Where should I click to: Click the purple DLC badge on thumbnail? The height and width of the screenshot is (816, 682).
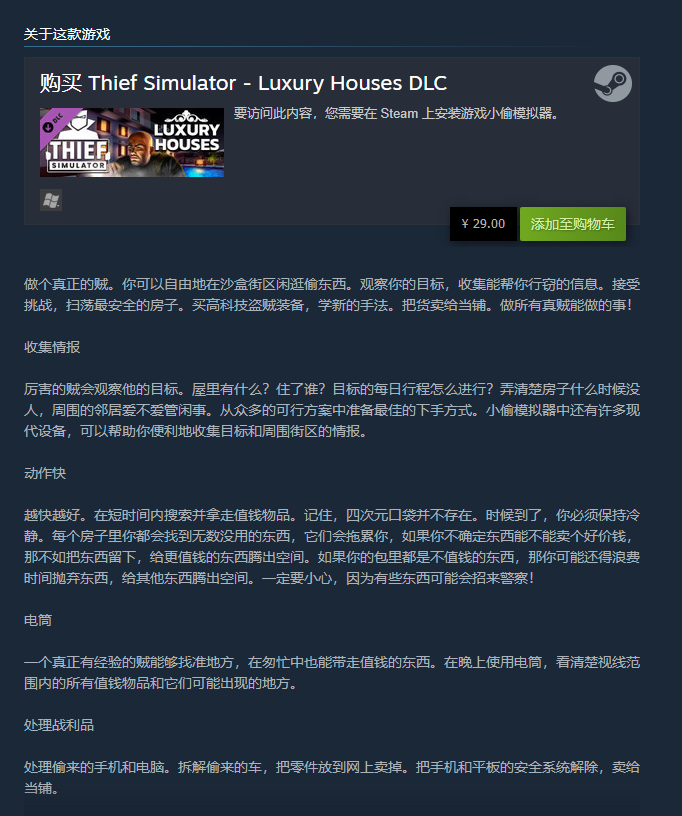point(54,123)
